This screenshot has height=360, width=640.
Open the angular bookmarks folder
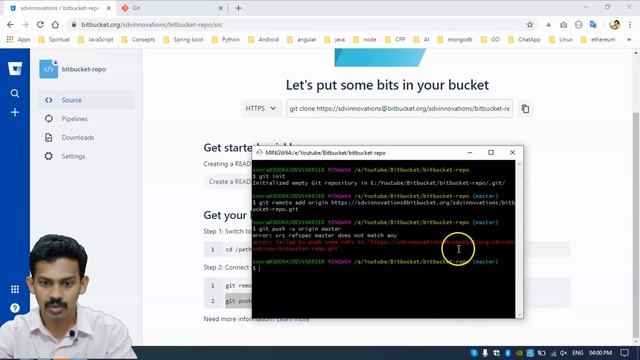tap(302, 40)
